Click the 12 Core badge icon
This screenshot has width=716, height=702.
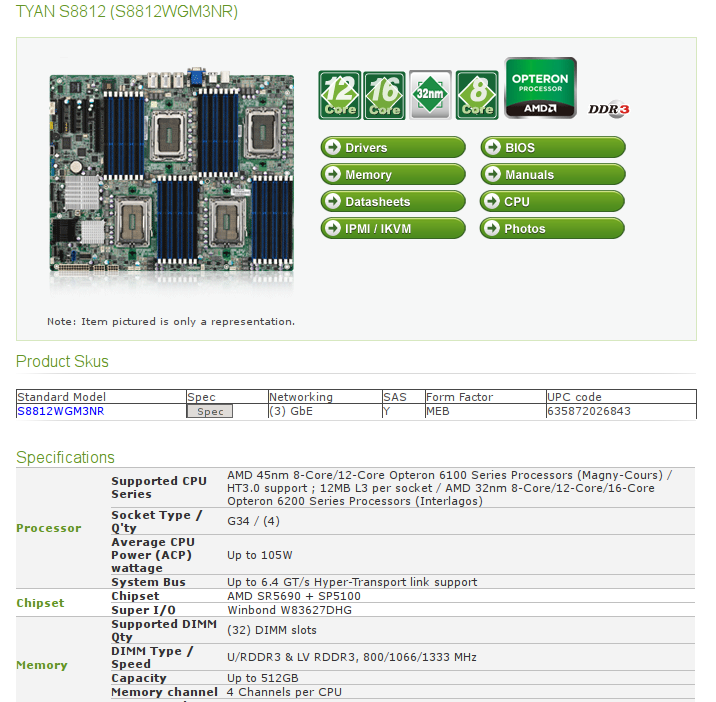339,95
